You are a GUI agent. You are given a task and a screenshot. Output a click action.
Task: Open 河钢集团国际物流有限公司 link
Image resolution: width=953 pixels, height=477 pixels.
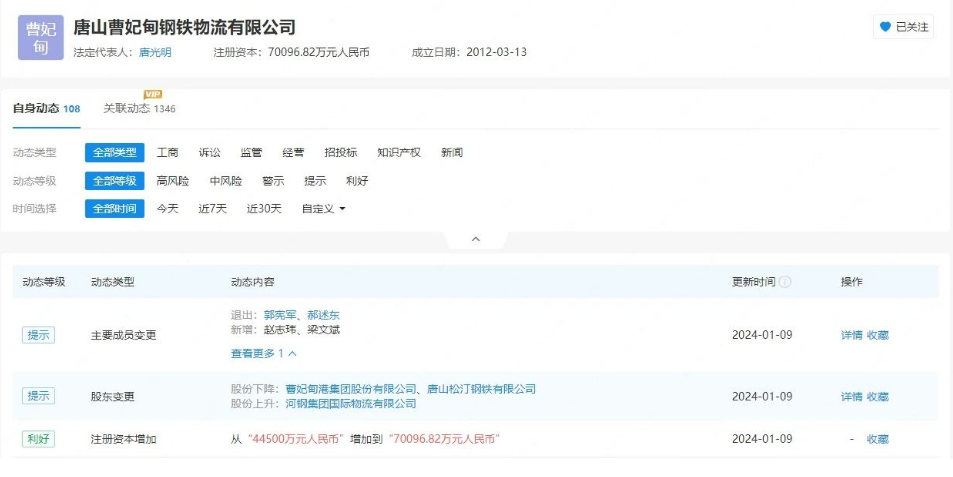coord(351,403)
